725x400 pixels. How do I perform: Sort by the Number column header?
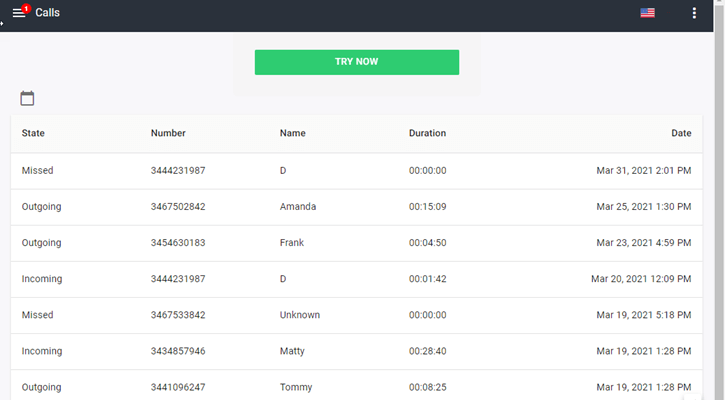(x=168, y=133)
